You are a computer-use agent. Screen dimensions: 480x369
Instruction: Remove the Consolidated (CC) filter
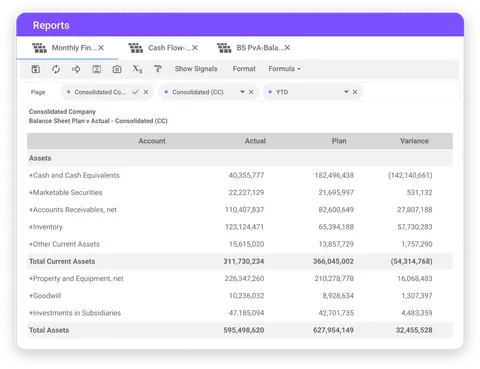pyautogui.click(x=251, y=92)
